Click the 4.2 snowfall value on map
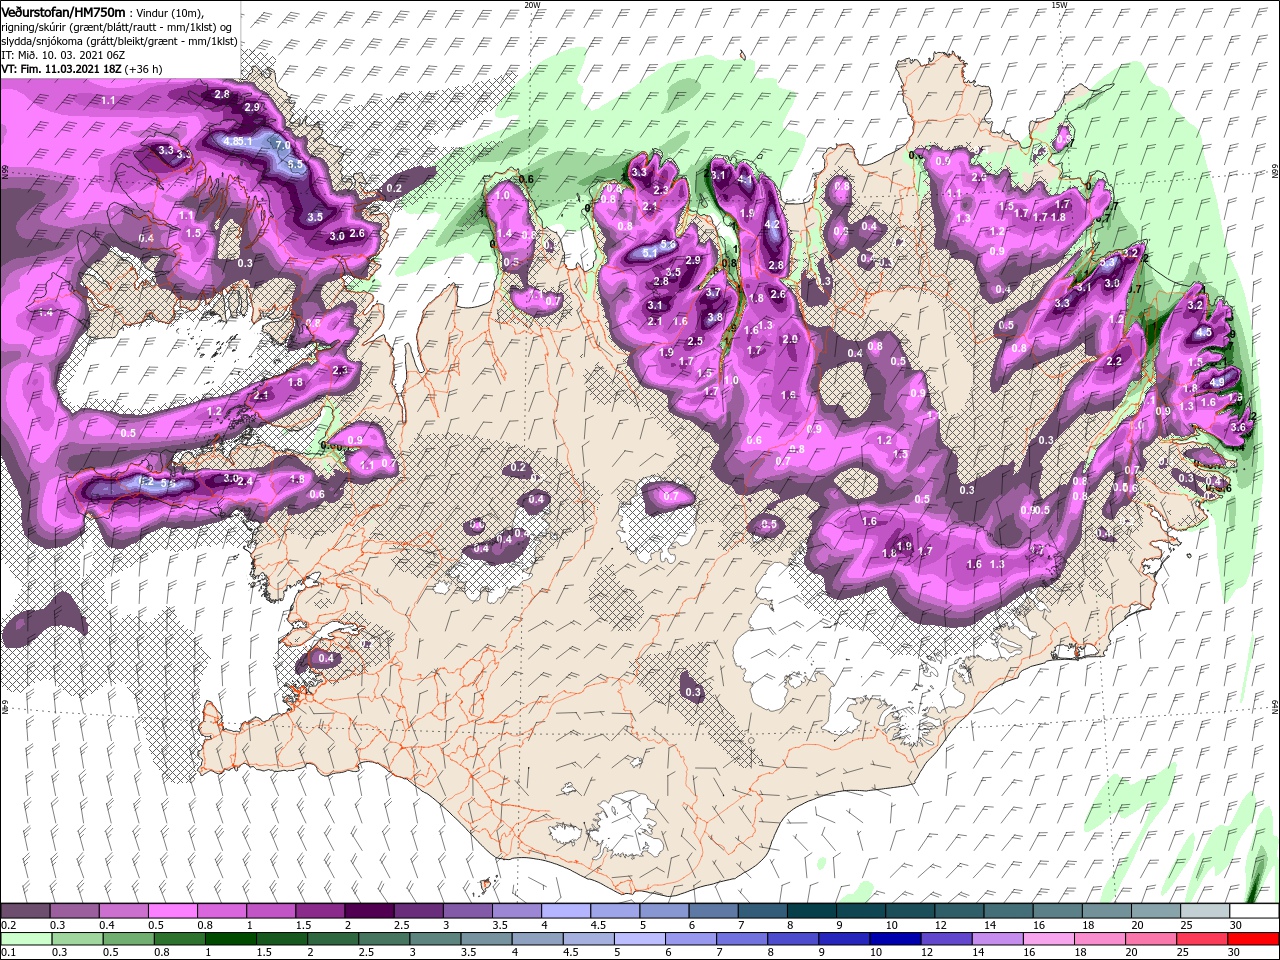This screenshot has width=1280, height=960. (772, 225)
